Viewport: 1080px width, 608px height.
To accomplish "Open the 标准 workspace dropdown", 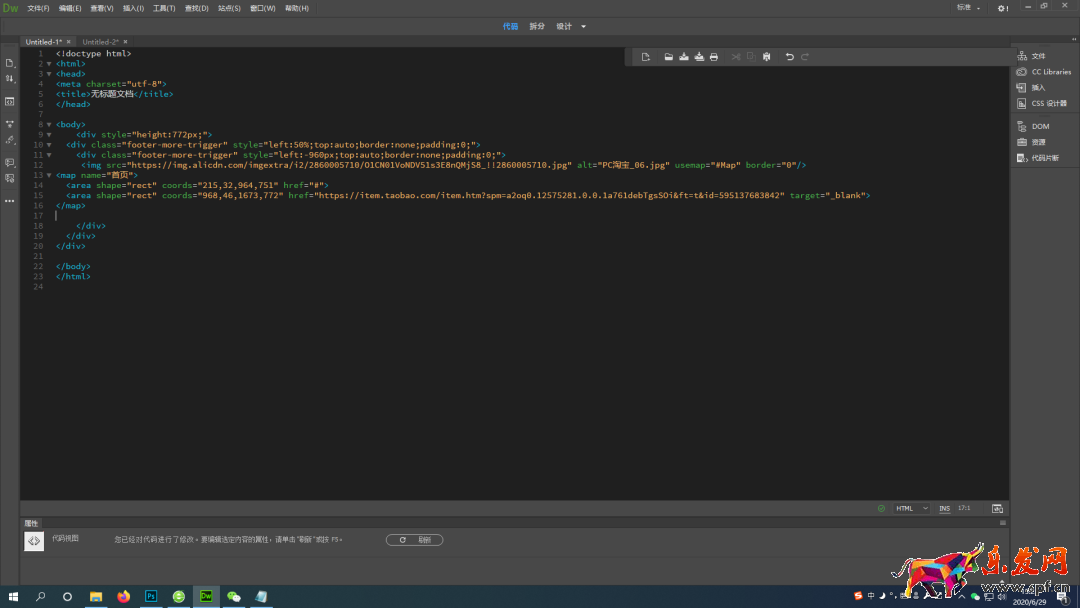I will [x=968, y=8].
